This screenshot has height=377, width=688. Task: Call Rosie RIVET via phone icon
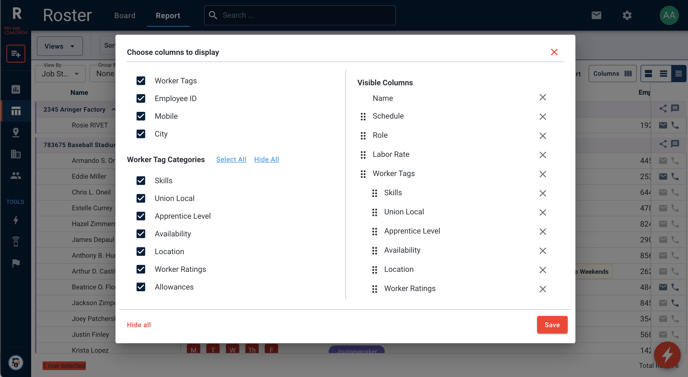click(x=675, y=126)
